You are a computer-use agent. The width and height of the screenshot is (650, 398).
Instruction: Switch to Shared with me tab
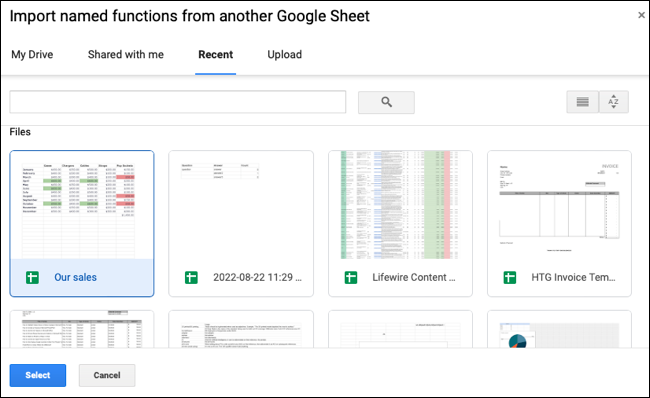point(126,55)
